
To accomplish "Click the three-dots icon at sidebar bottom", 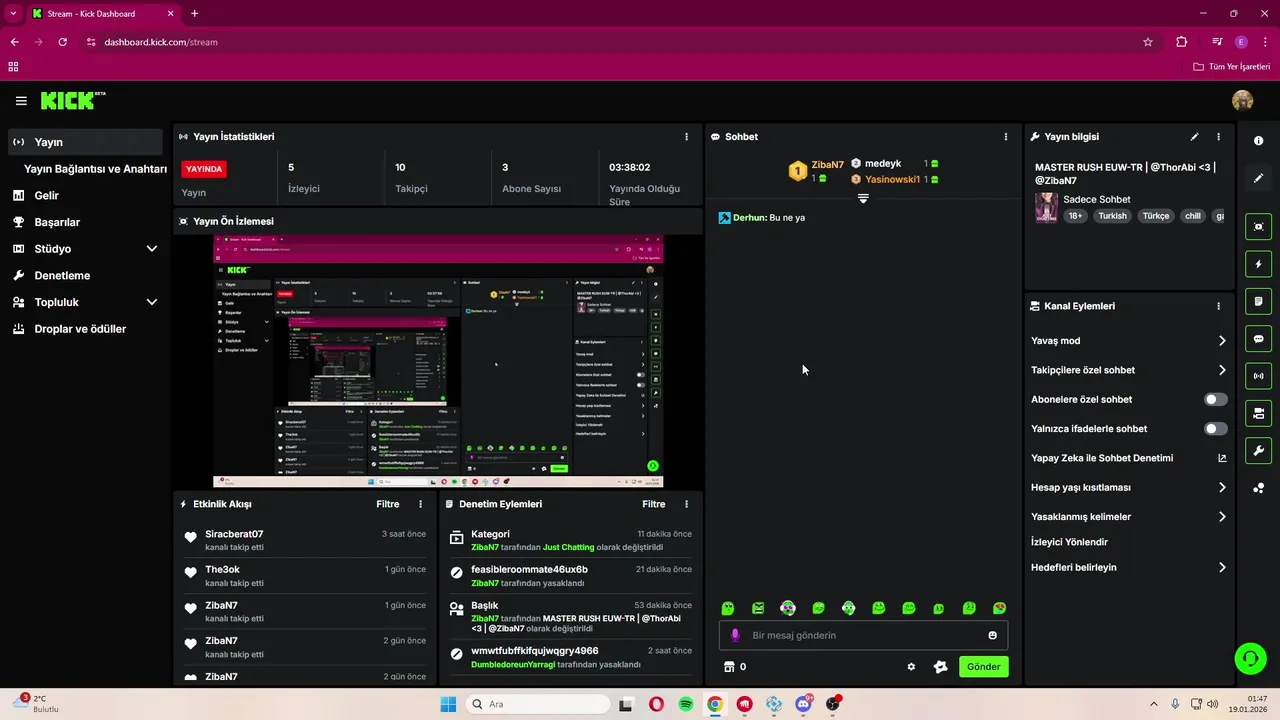I will click(1259, 488).
